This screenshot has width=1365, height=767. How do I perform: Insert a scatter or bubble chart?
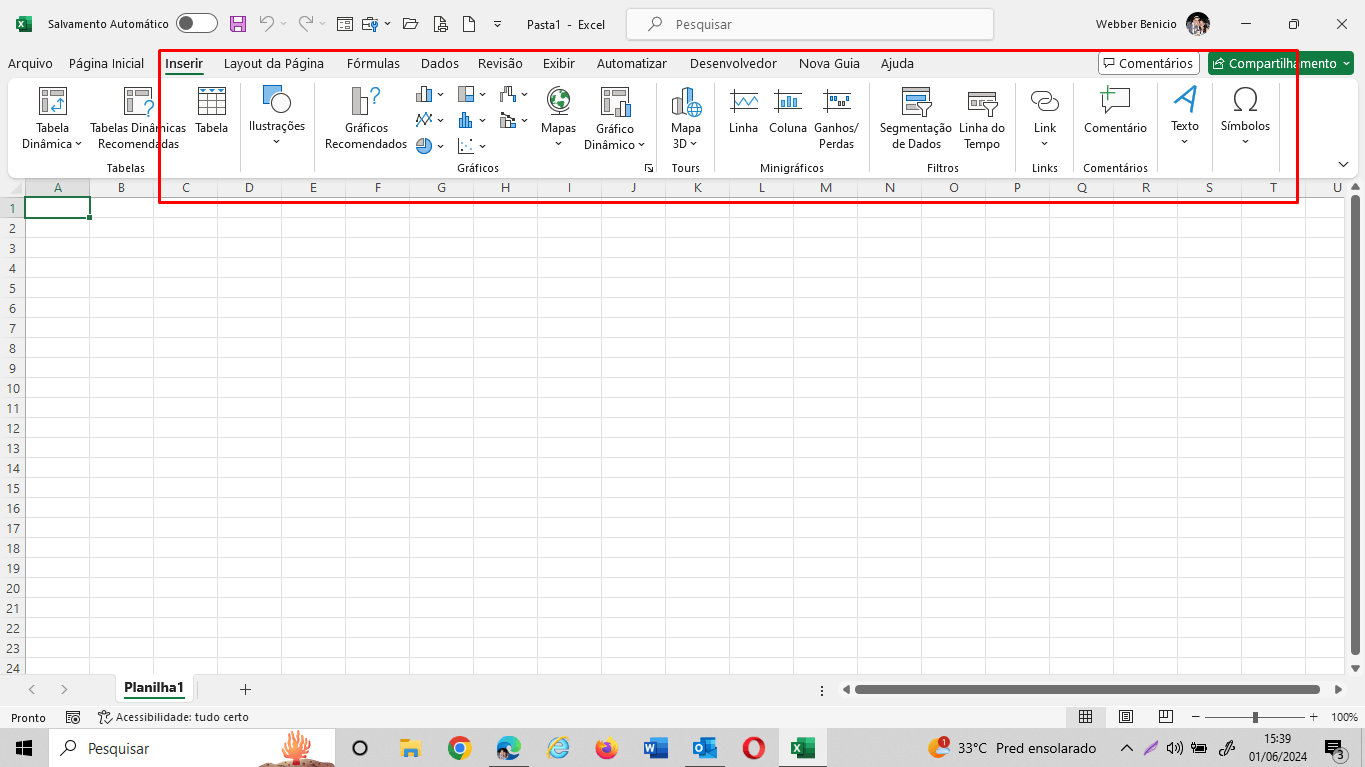click(x=472, y=145)
